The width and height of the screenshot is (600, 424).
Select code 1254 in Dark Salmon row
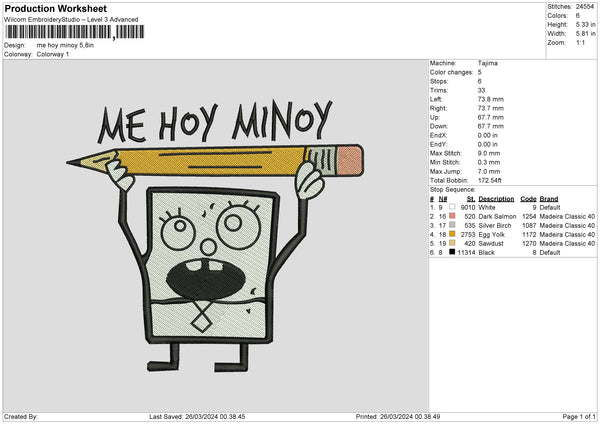(x=529, y=217)
